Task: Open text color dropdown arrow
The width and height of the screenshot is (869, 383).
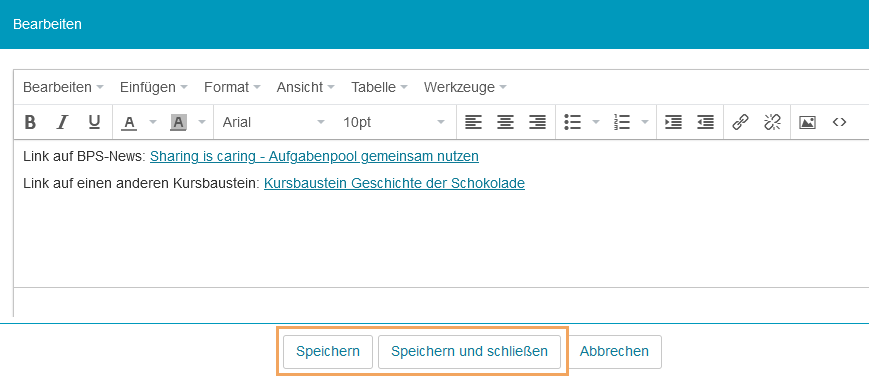Action: (x=154, y=122)
